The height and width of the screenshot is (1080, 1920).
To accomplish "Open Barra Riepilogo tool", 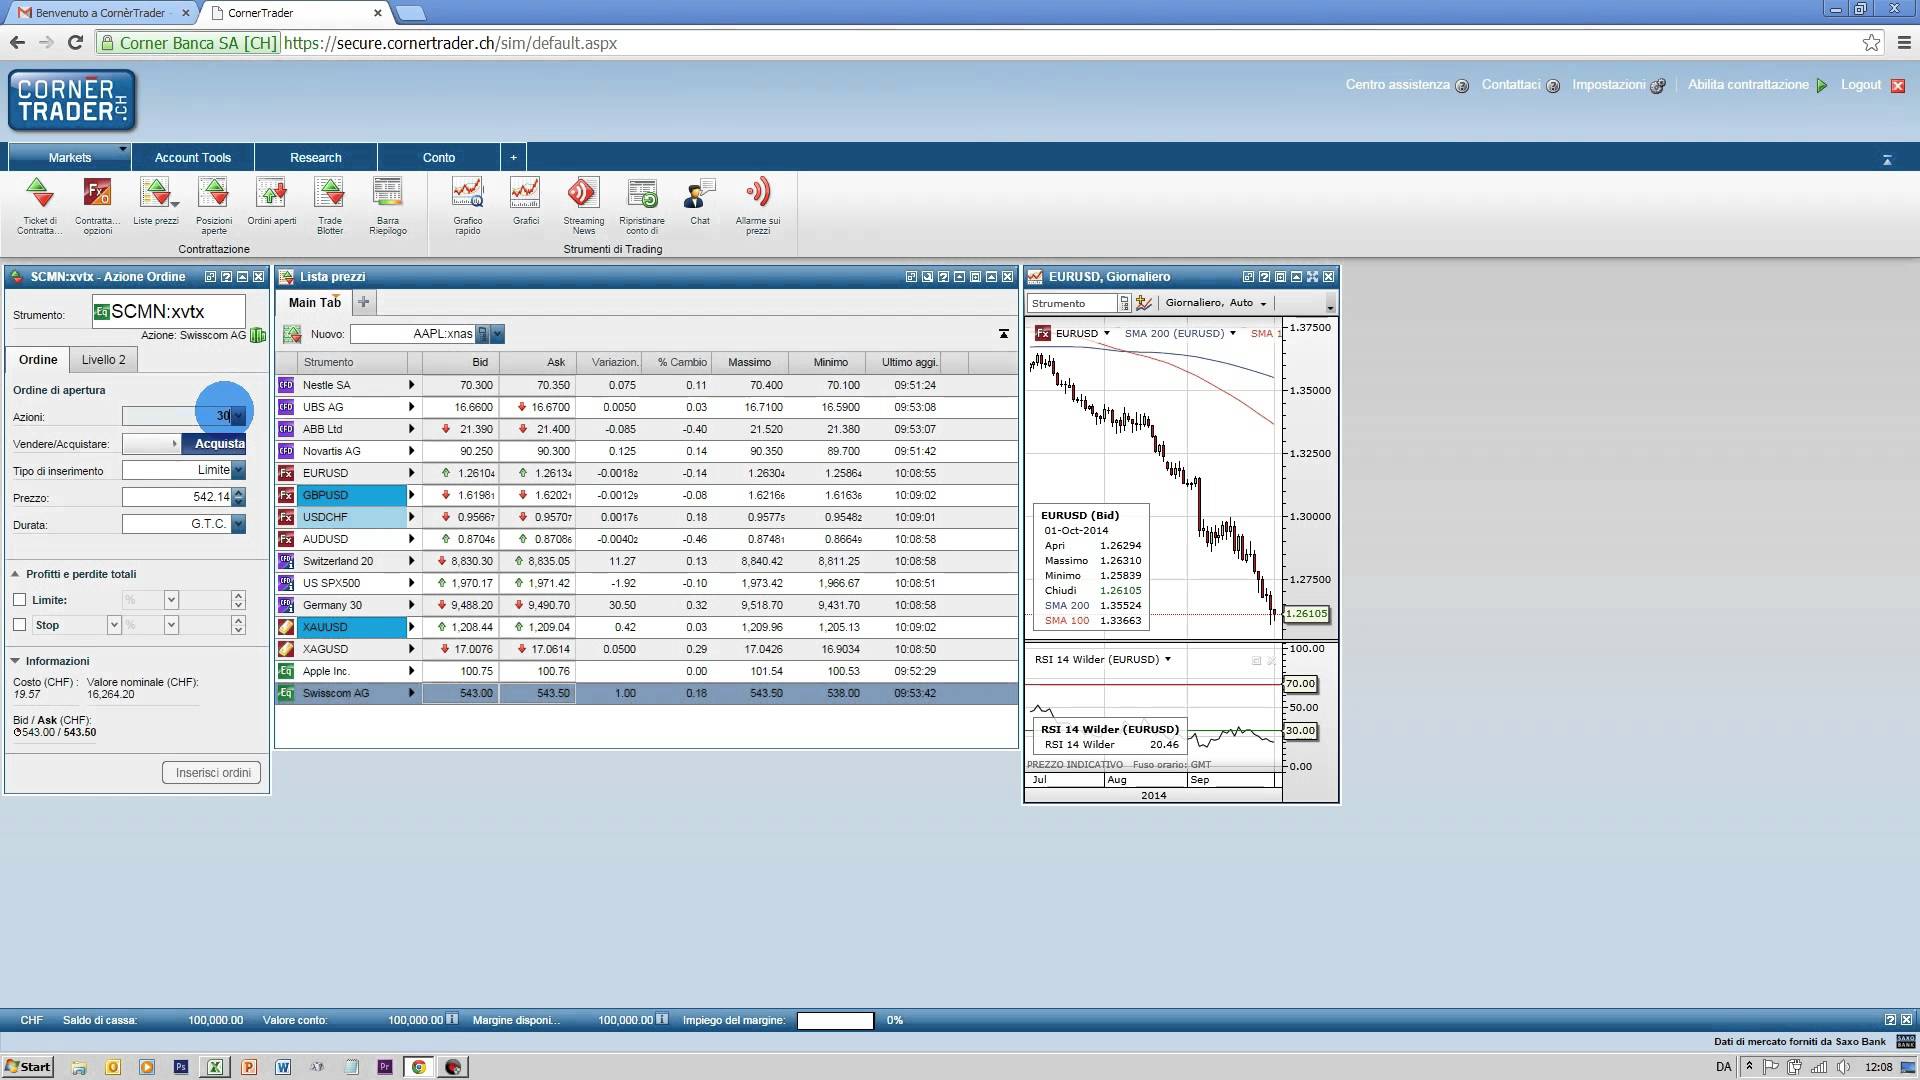I will (387, 206).
